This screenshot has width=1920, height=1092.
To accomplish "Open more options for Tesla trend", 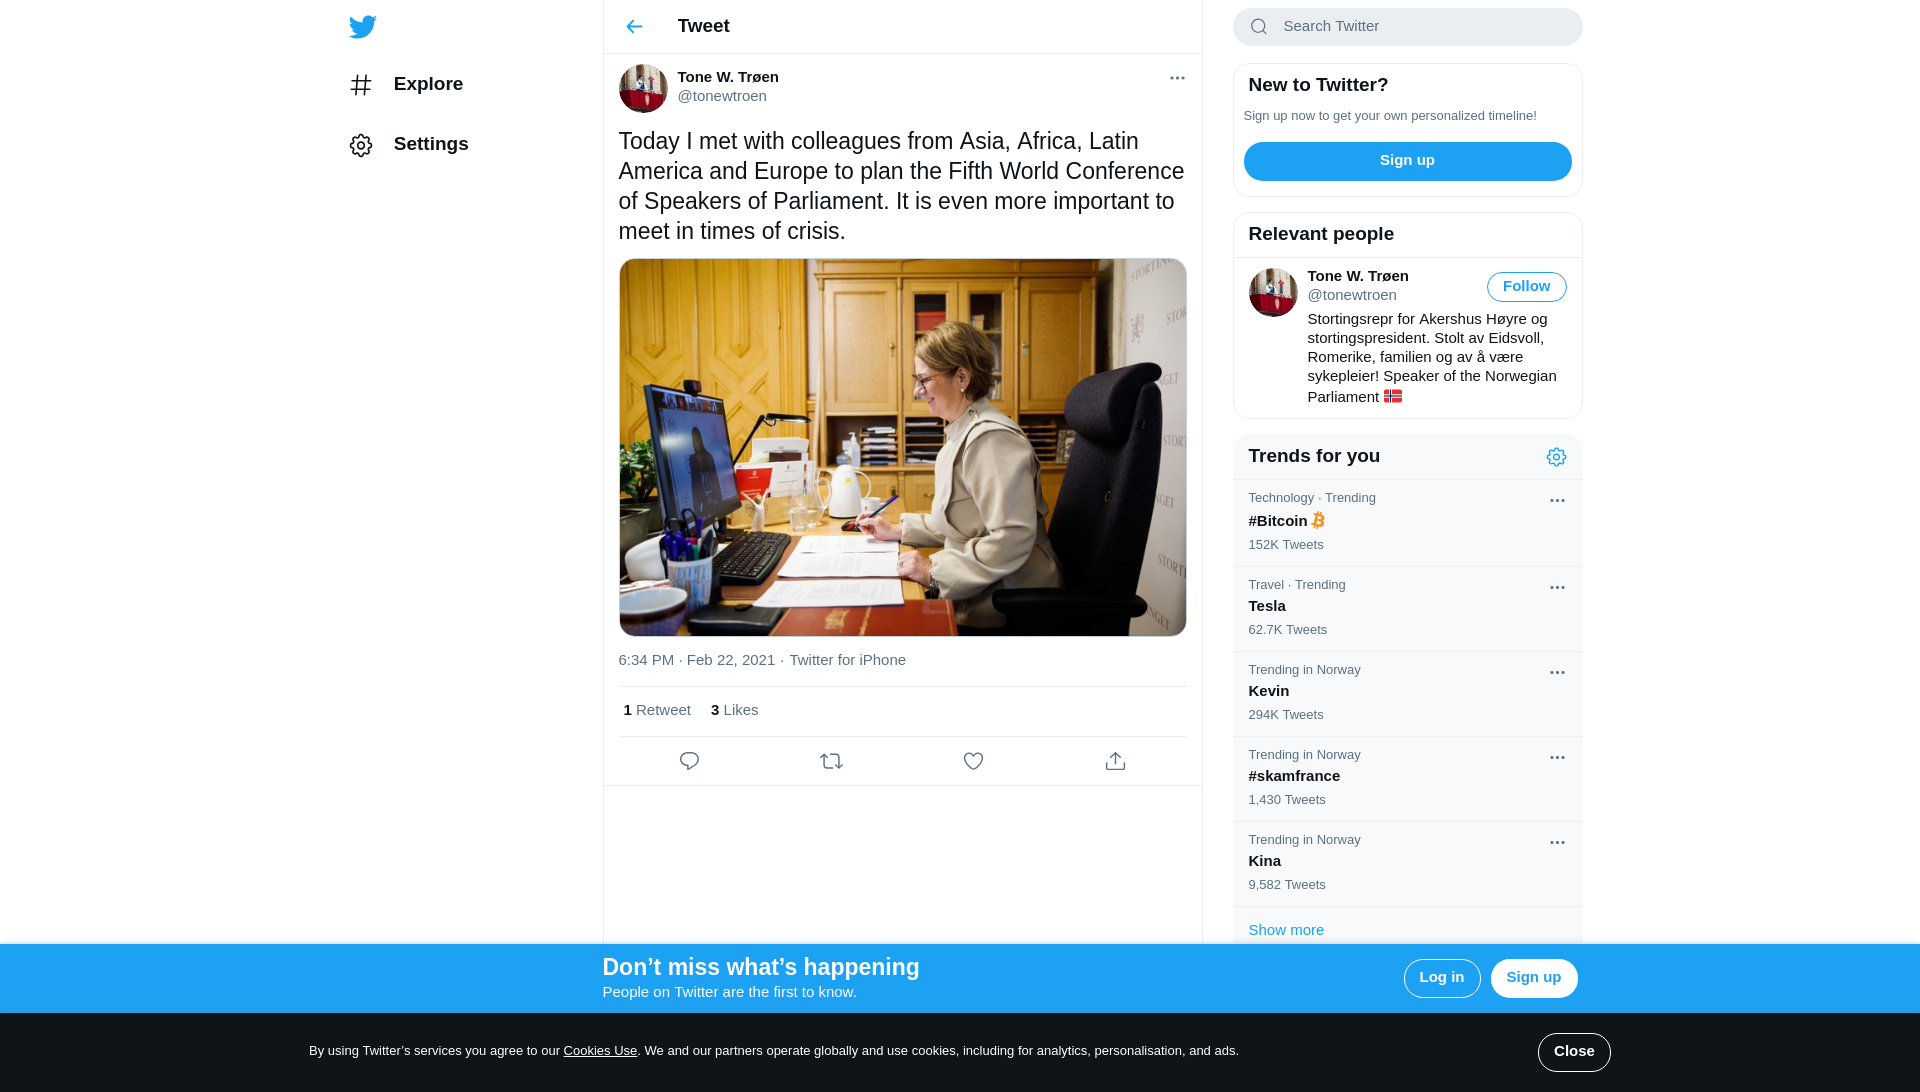I will [x=1557, y=588].
